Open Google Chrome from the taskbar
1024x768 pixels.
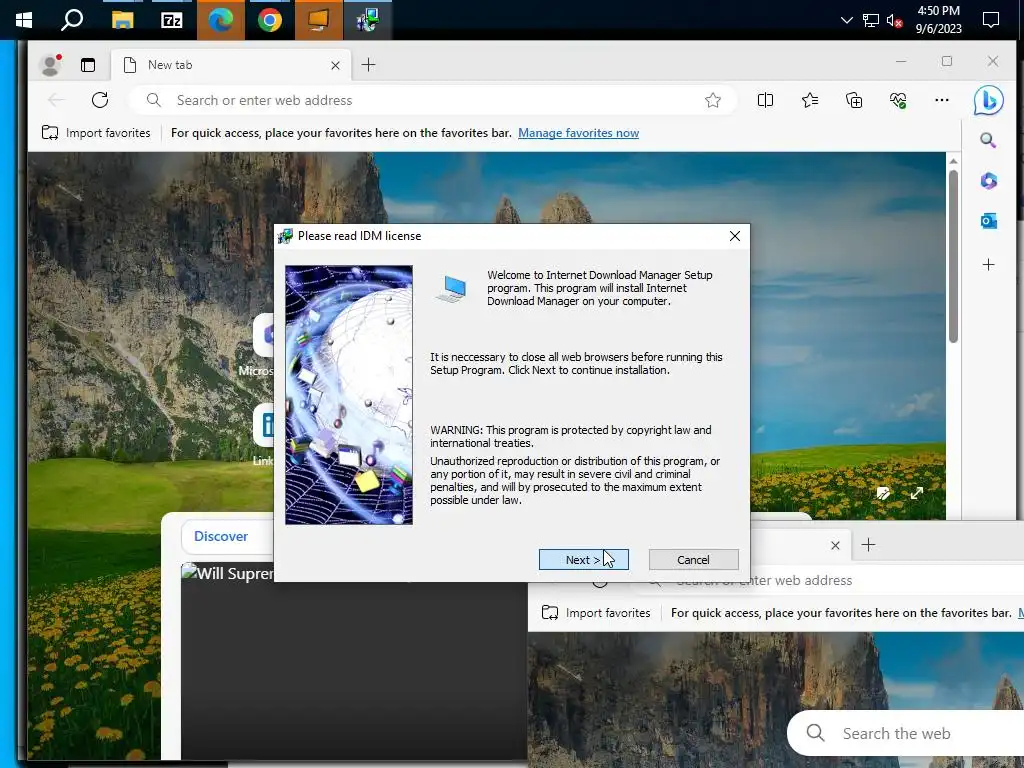(270, 20)
